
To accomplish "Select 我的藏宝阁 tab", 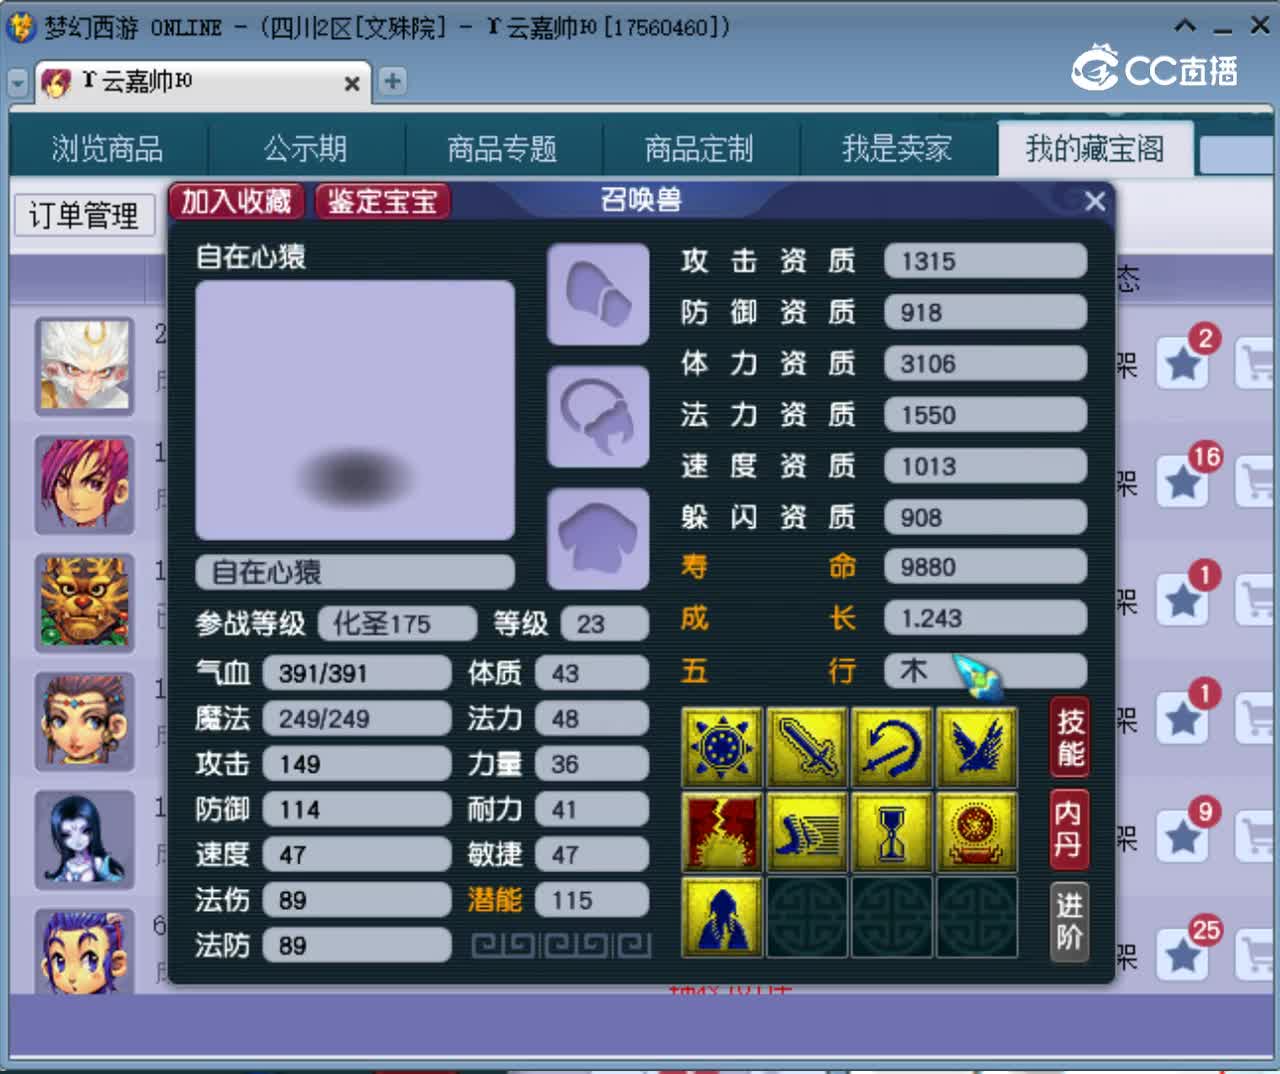I will (1095, 149).
